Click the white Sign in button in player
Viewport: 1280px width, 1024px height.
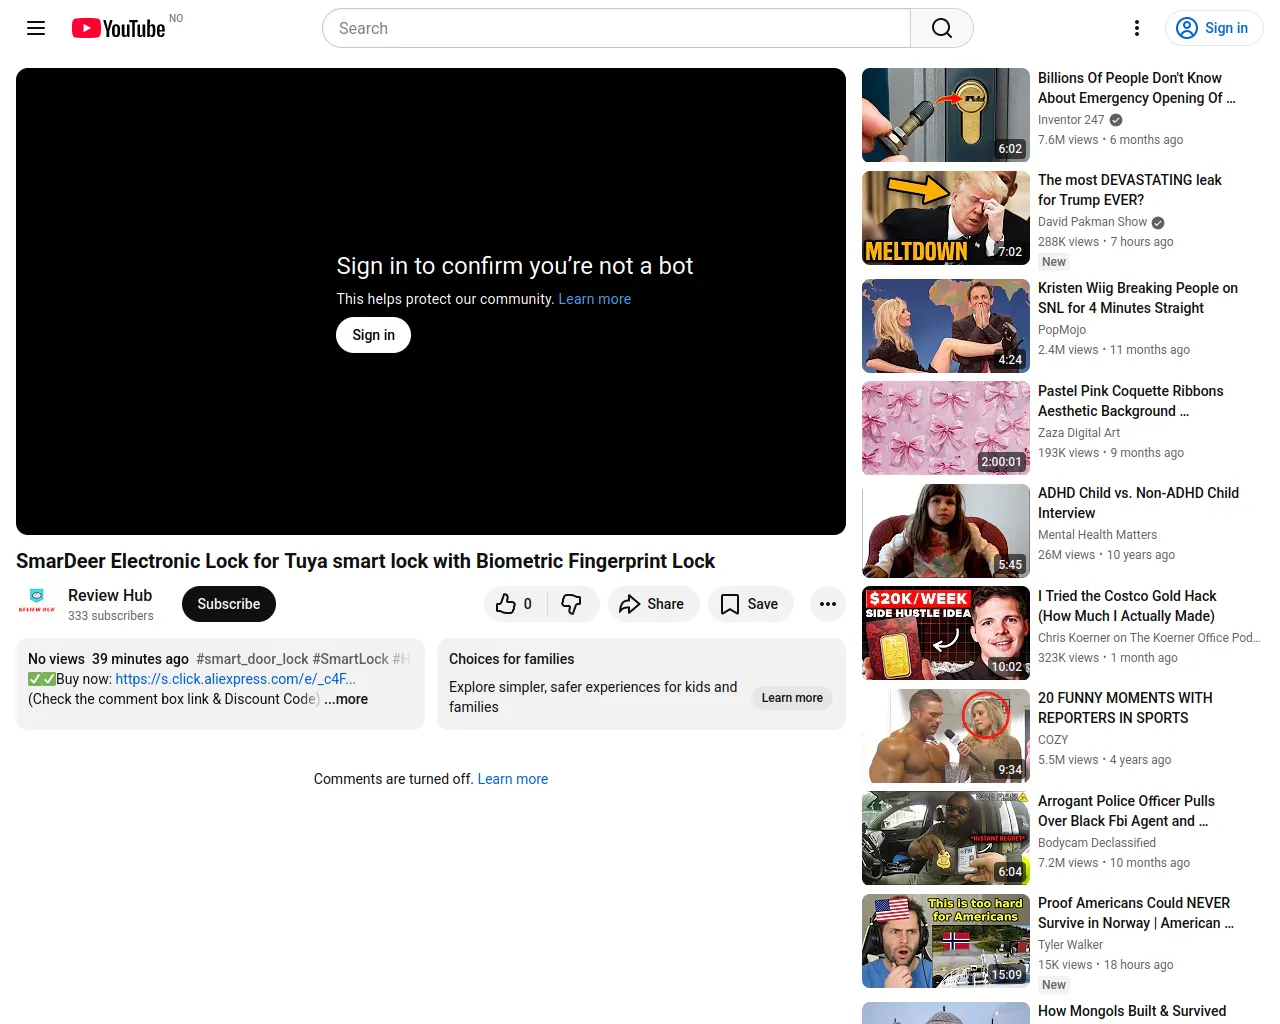373,335
